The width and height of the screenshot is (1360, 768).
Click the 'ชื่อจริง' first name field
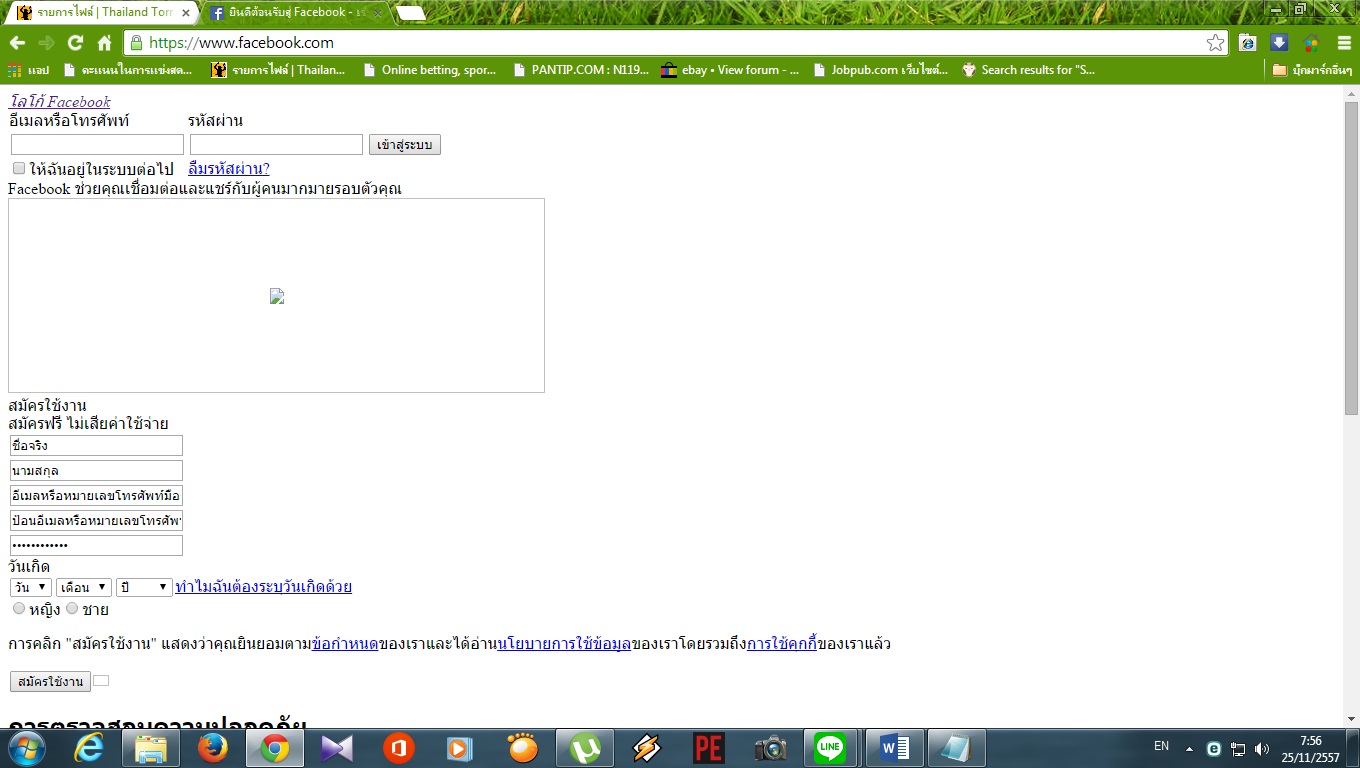tap(96, 445)
